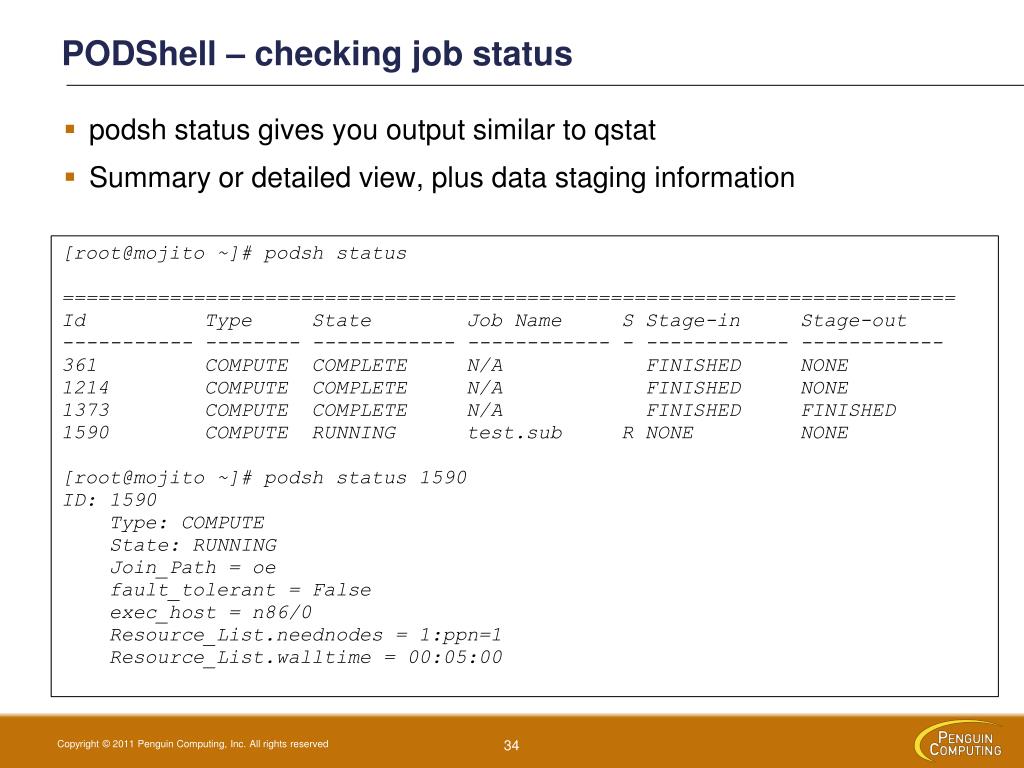Click the Penguin Computing logo
This screenshot has height=768, width=1024.
point(959,741)
